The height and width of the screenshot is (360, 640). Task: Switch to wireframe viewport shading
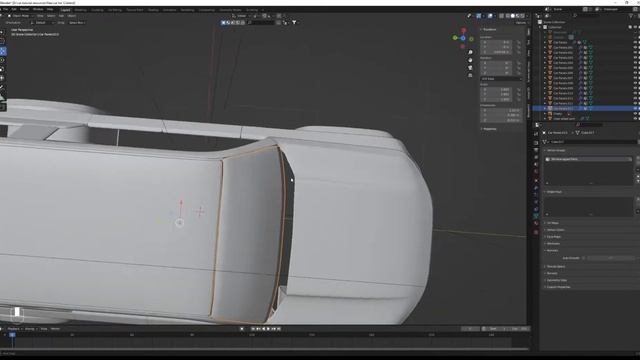pyautogui.click(x=507, y=16)
